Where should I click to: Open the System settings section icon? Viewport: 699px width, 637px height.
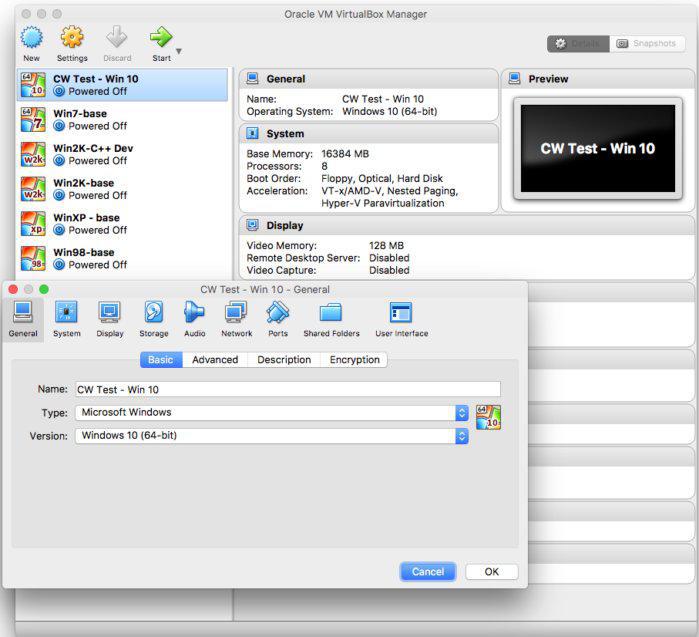66,312
